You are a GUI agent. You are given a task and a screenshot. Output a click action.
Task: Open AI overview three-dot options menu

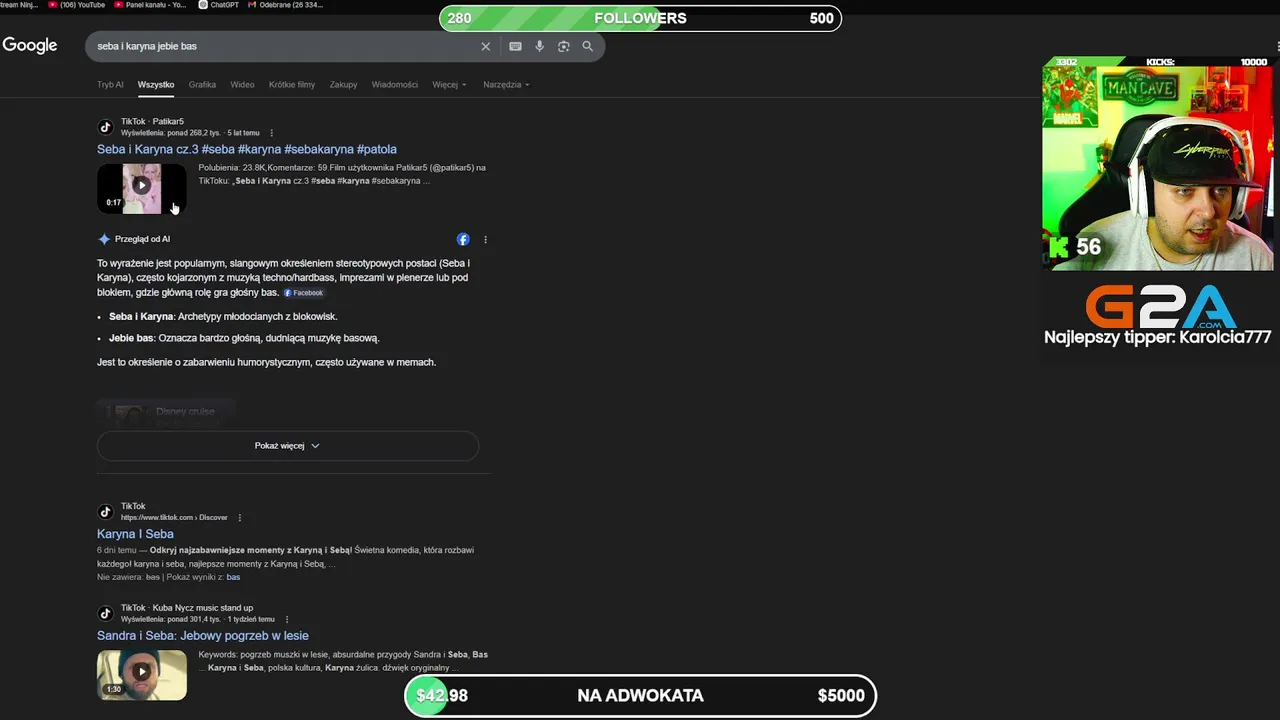click(486, 239)
